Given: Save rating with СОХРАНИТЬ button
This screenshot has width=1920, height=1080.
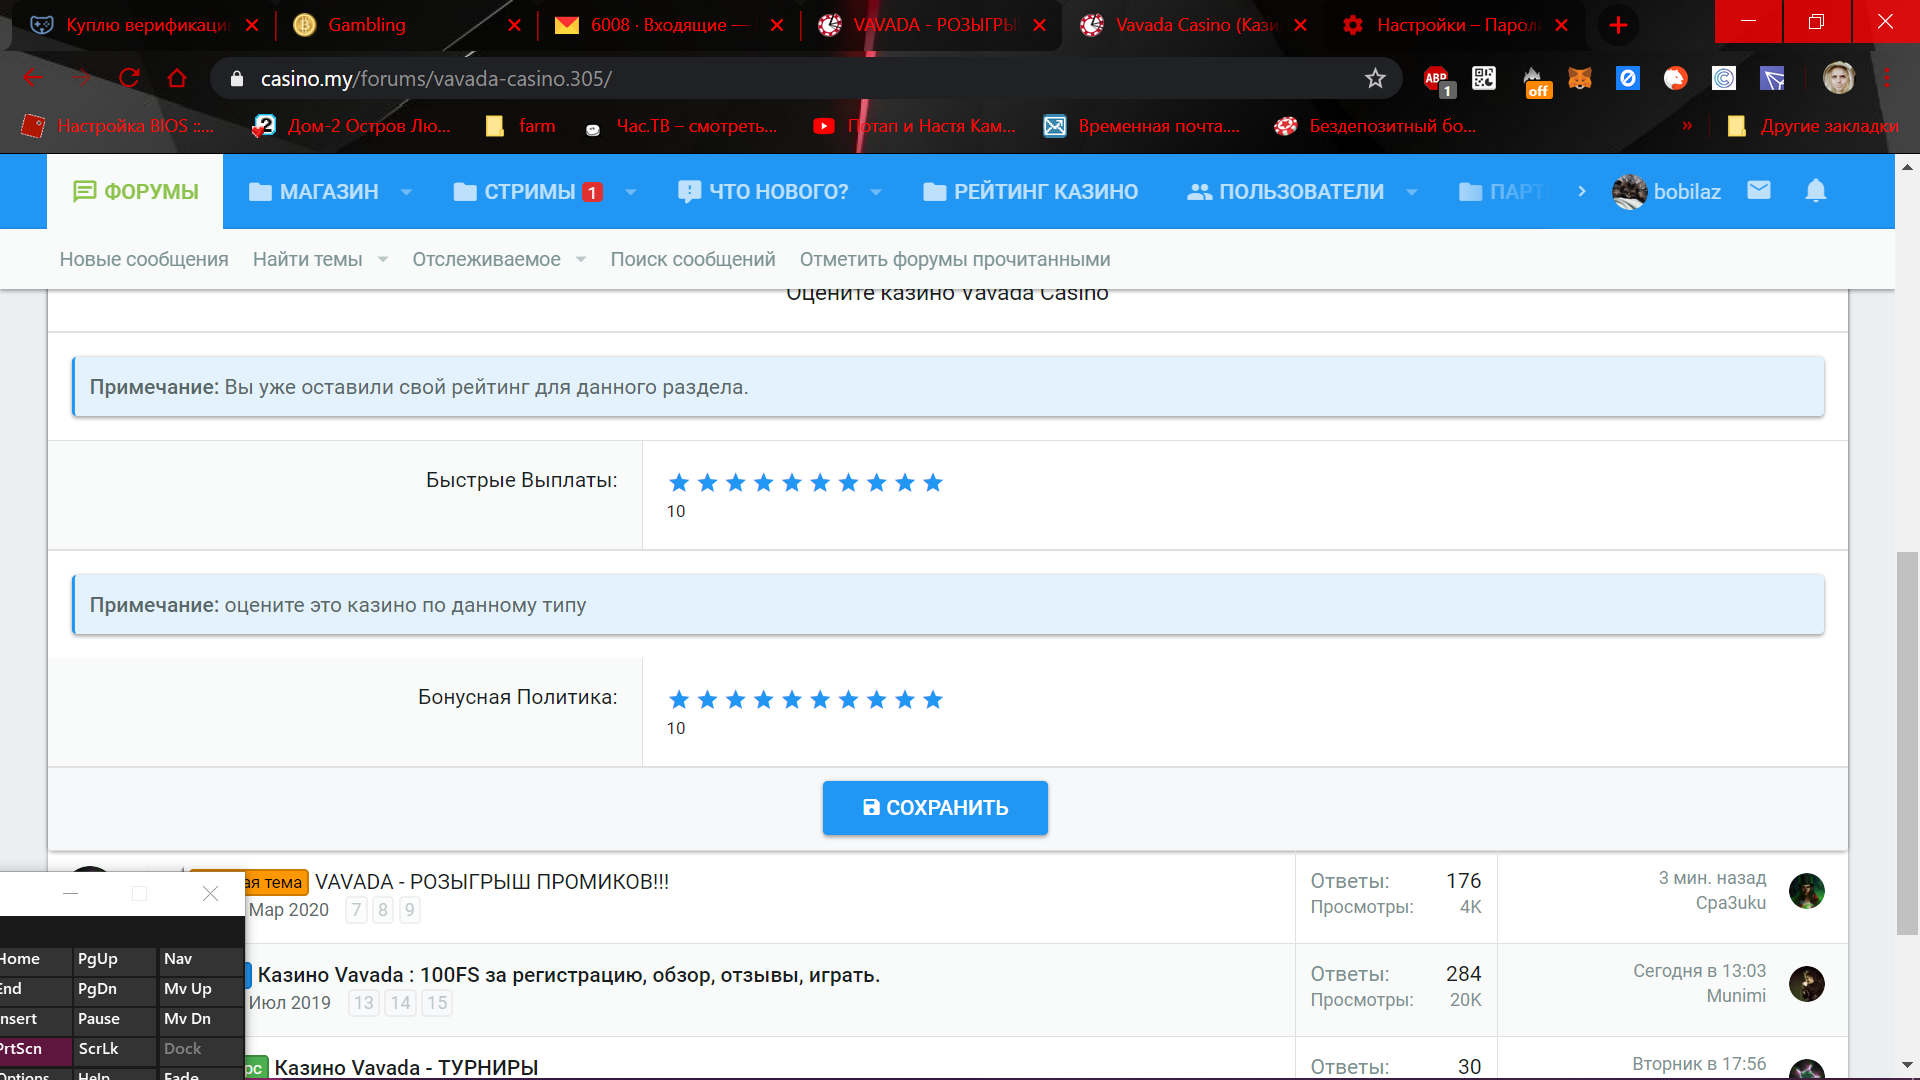Looking at the screenshot, I should (935, 808).
